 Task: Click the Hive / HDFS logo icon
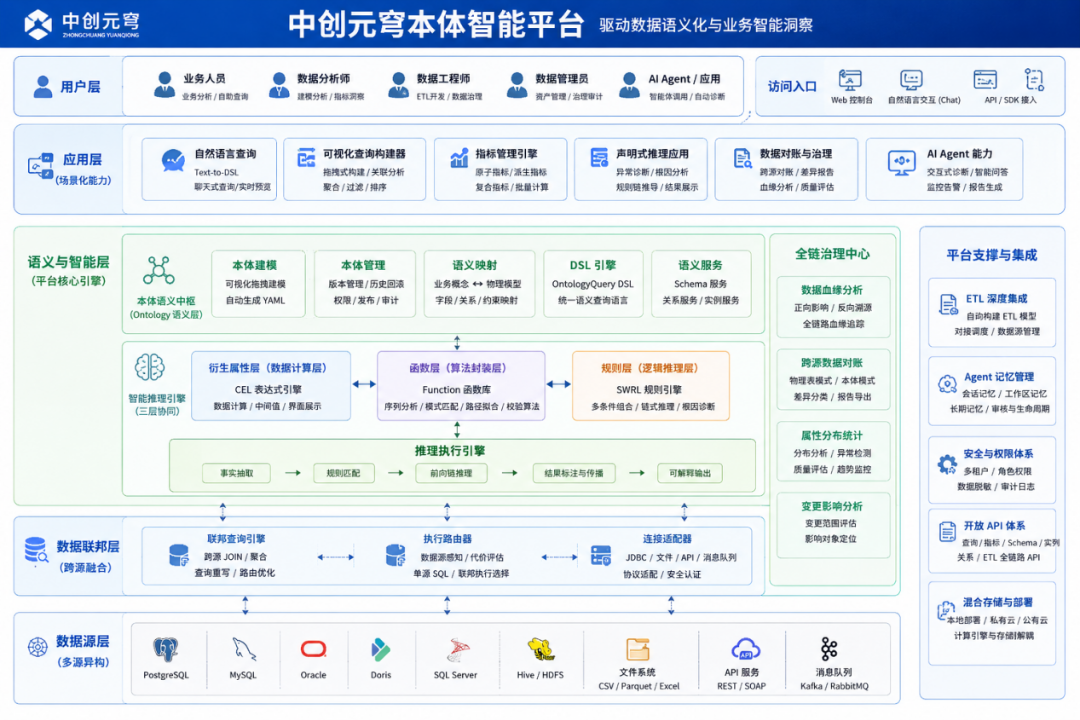click(x=541, y=650)
